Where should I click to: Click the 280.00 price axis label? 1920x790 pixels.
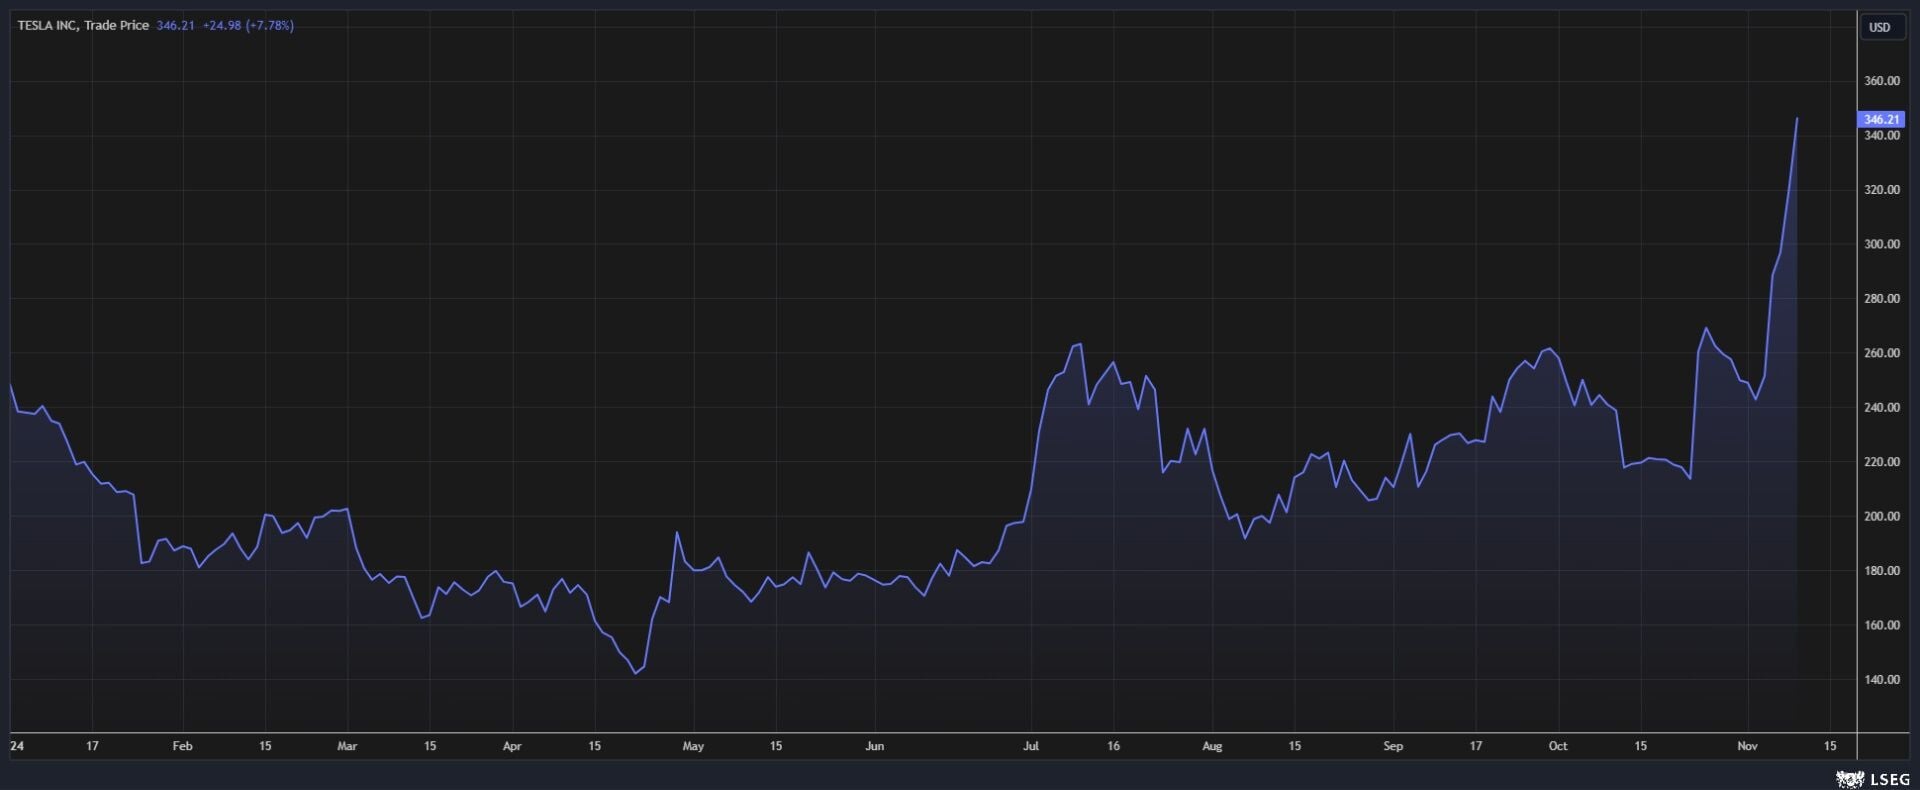point(1882,299)
